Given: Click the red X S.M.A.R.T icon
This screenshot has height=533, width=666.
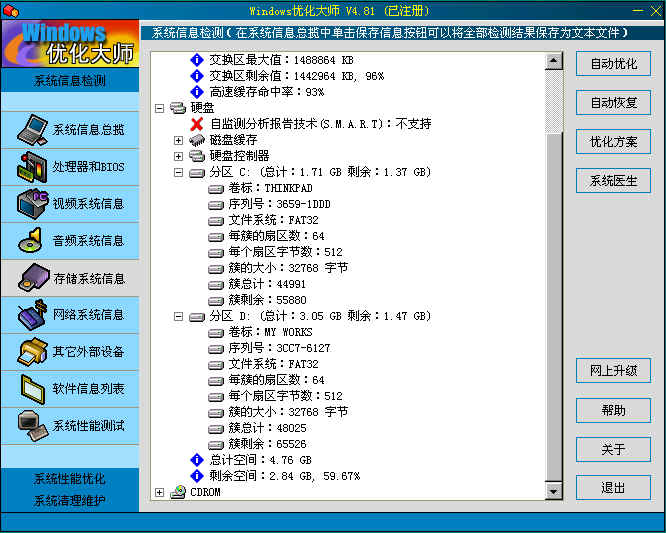Looking at the screenshot, I should [x=197, y=124].
